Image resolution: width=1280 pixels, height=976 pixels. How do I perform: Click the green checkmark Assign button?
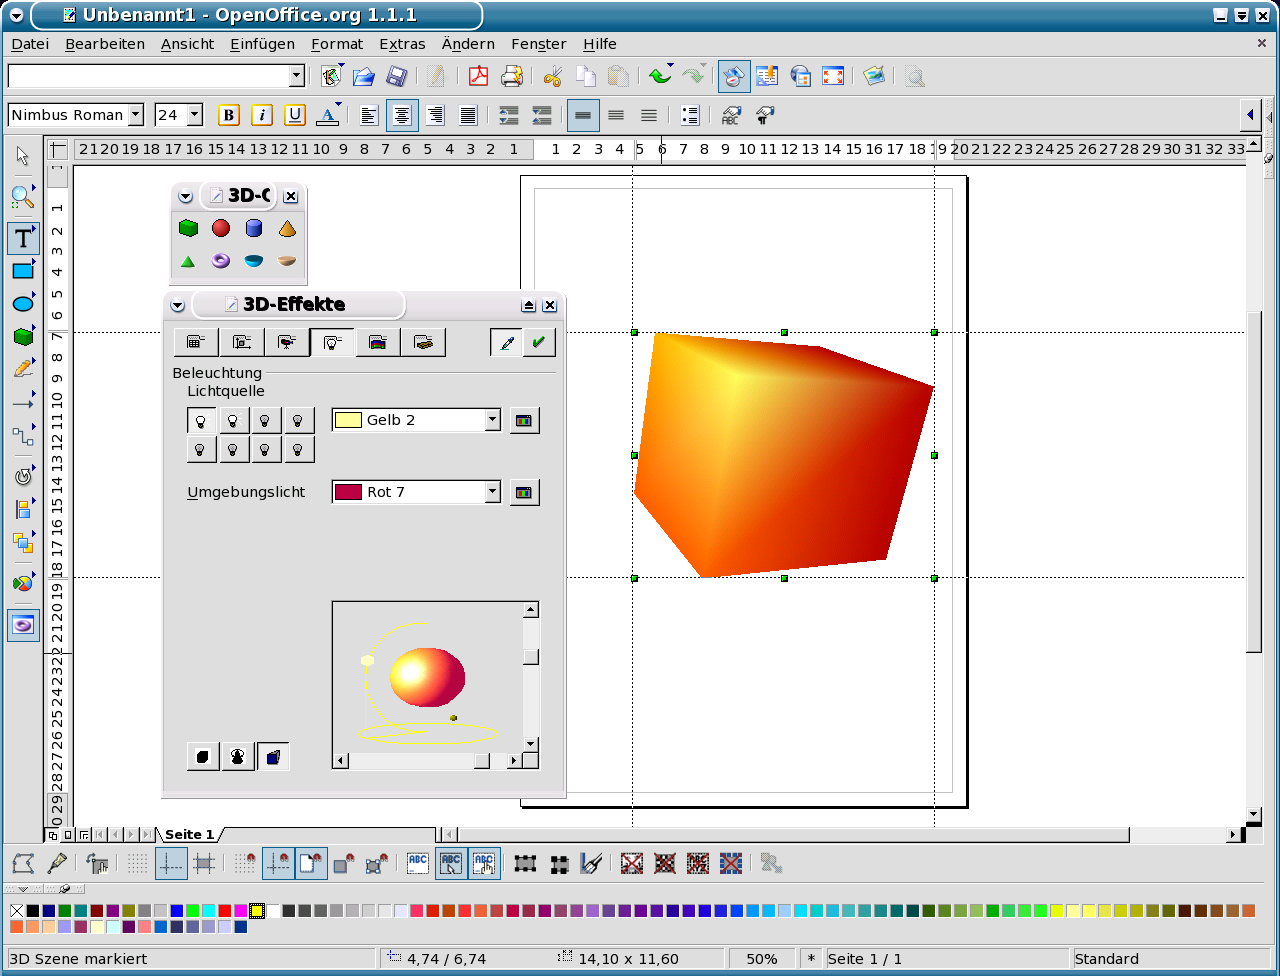click(539, 342)
